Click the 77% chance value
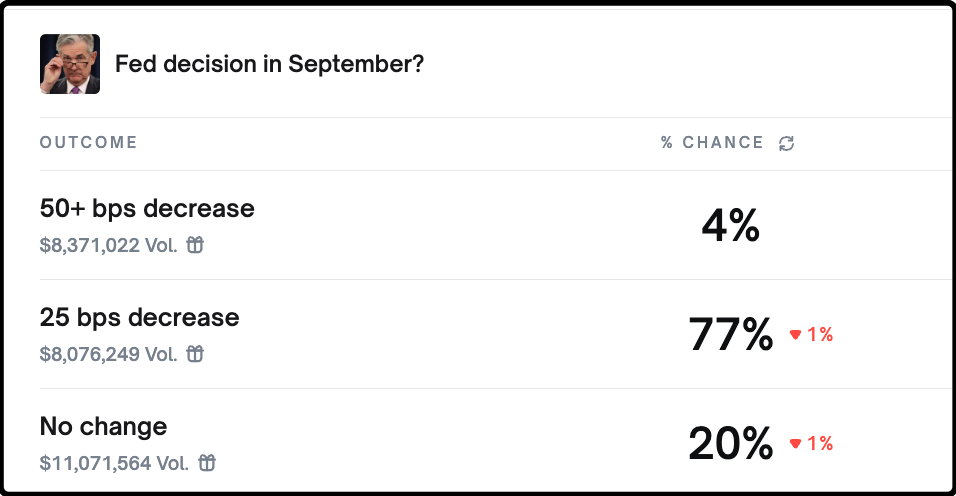The width and height of the screenshot is (956, 496). point(730,335)
